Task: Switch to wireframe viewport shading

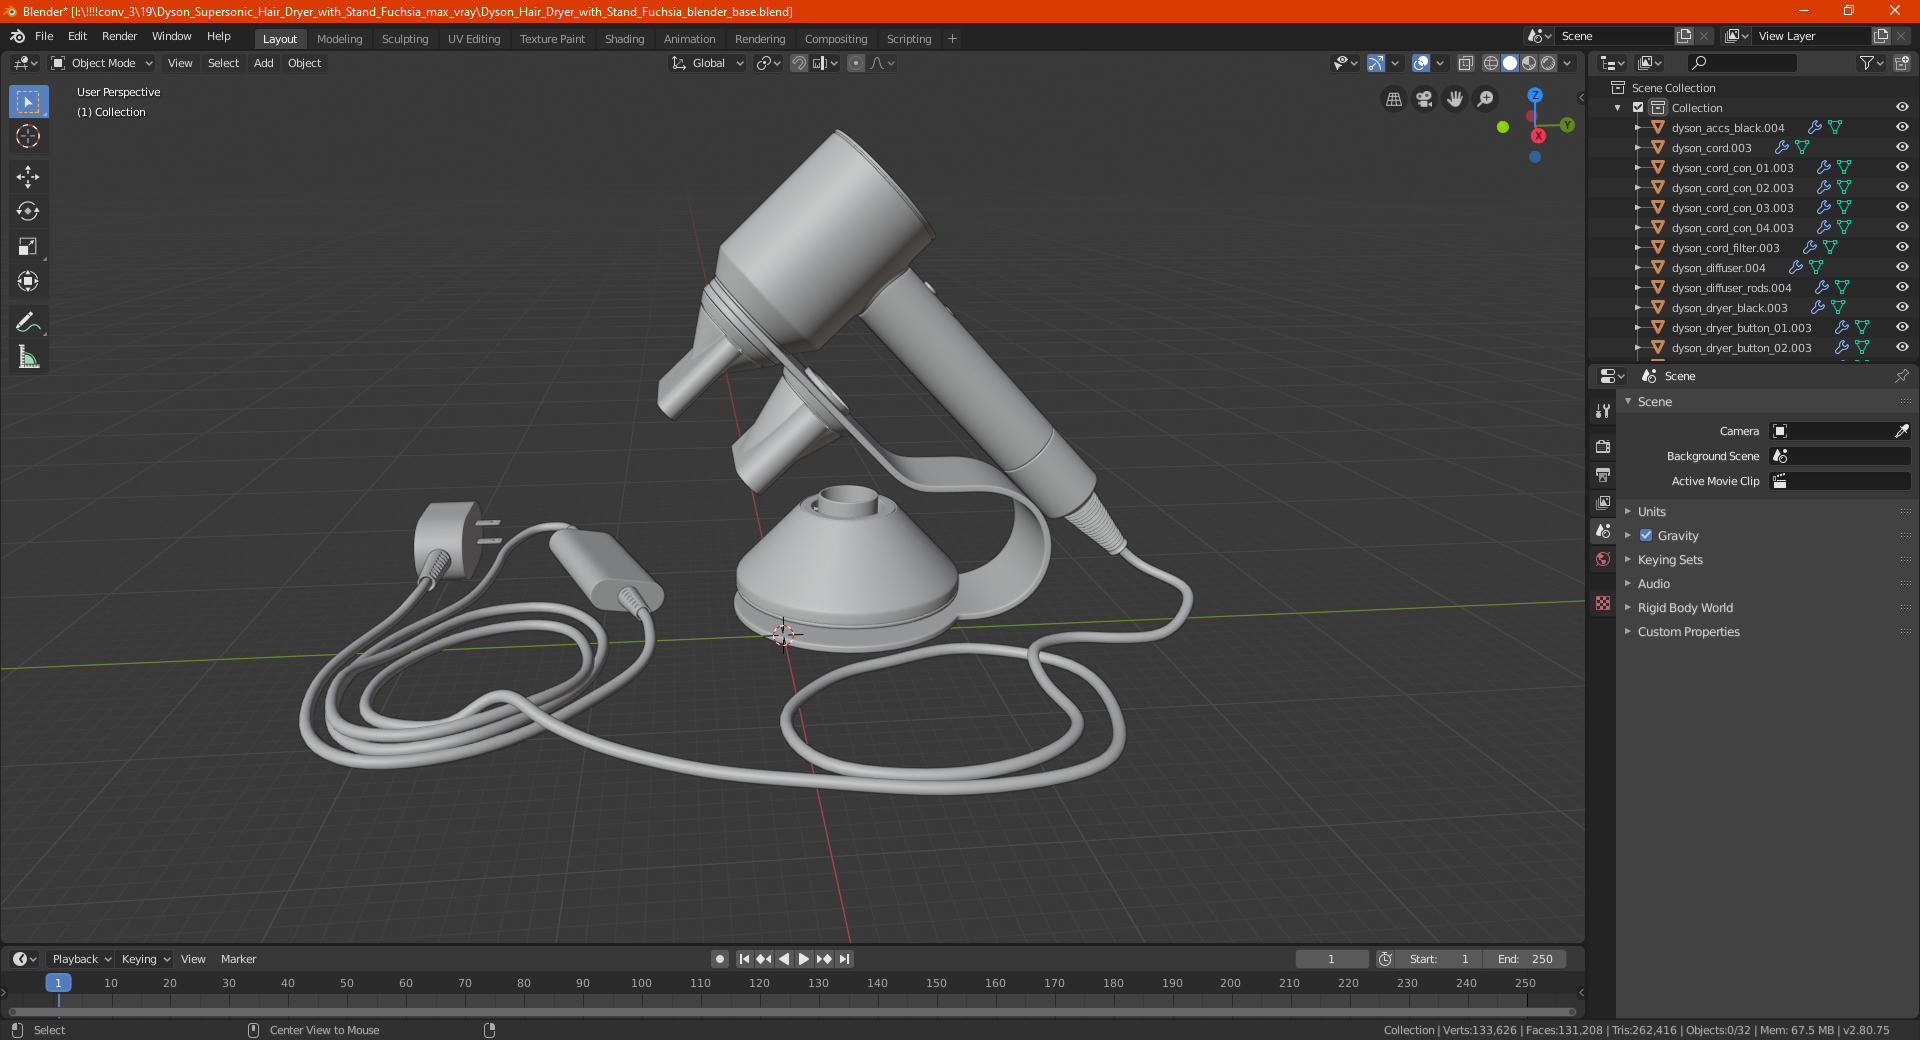Action: click(x=1491, y=63)
